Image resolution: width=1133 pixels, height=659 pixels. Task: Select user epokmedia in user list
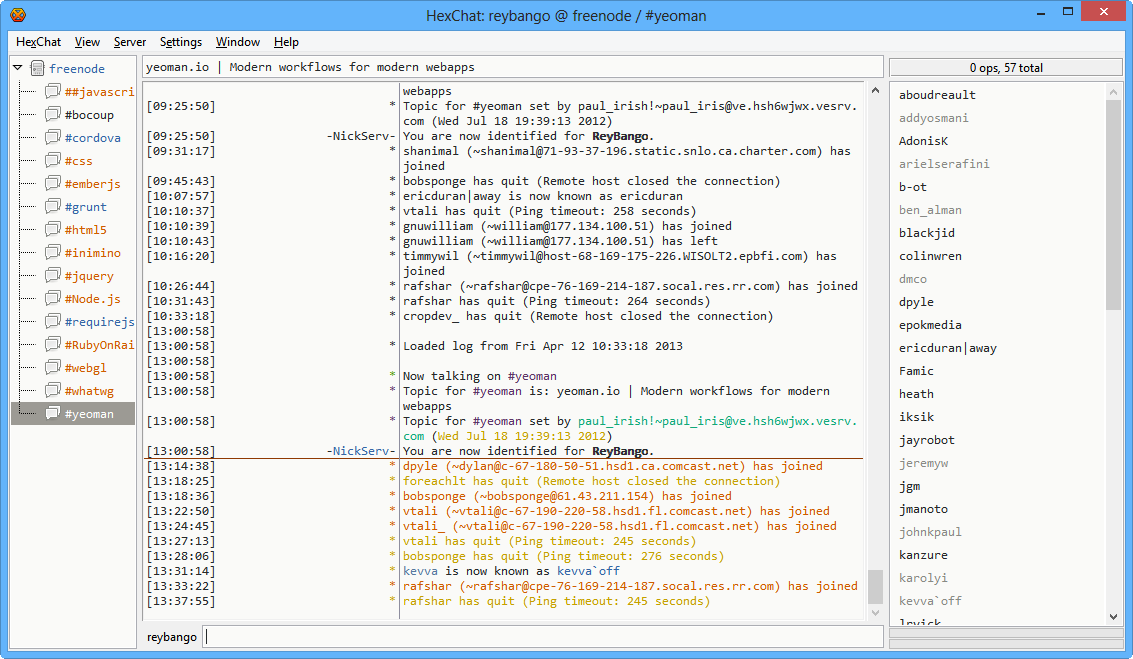click(x=930, y=325)
